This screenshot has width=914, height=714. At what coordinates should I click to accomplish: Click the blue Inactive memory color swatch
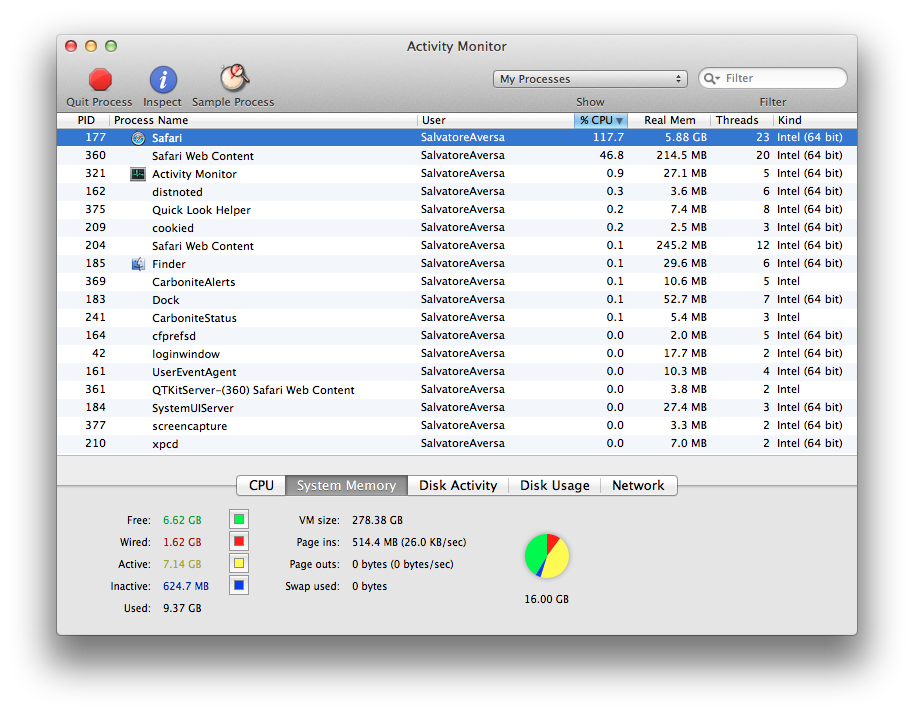click(239, 585)
